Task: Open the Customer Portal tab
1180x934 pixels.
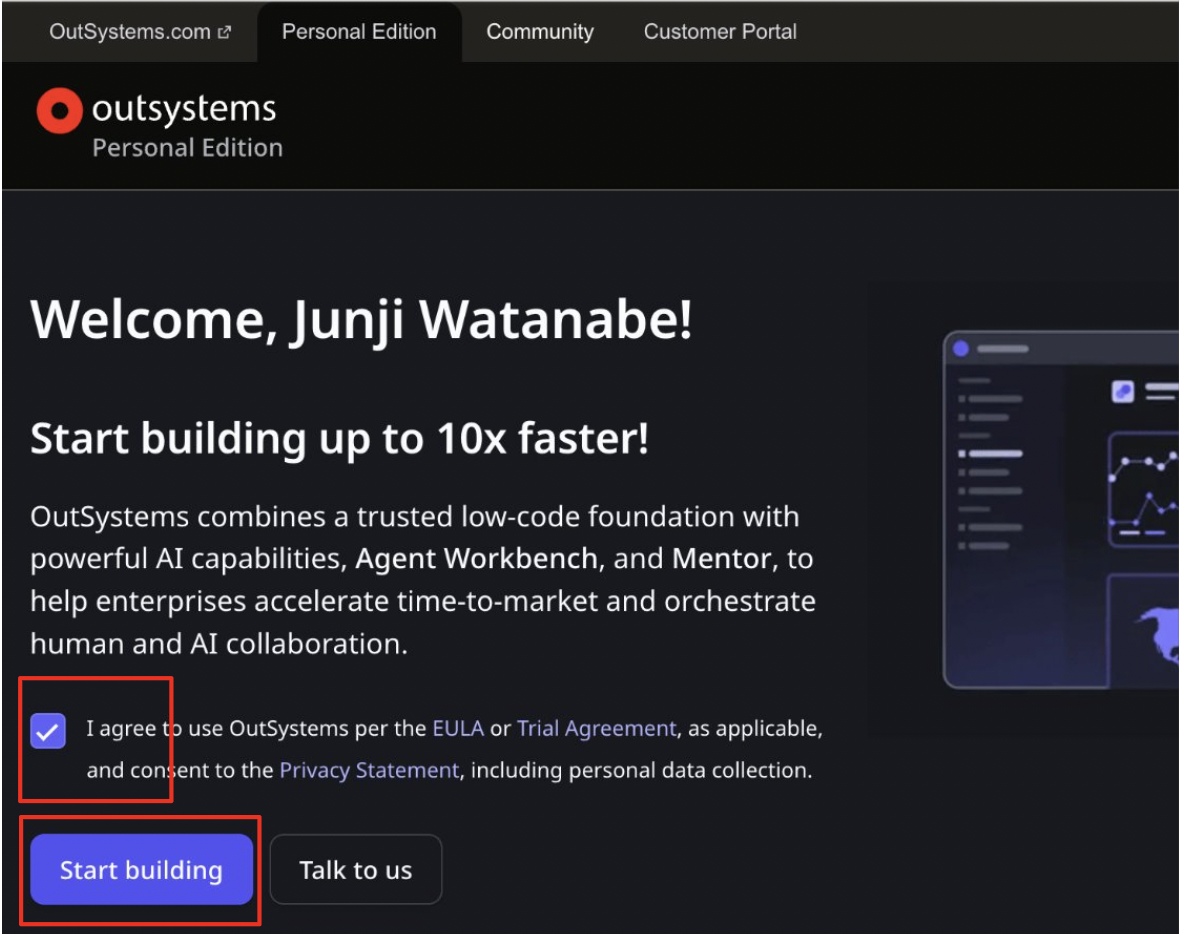Action: (x=720, y=31)
